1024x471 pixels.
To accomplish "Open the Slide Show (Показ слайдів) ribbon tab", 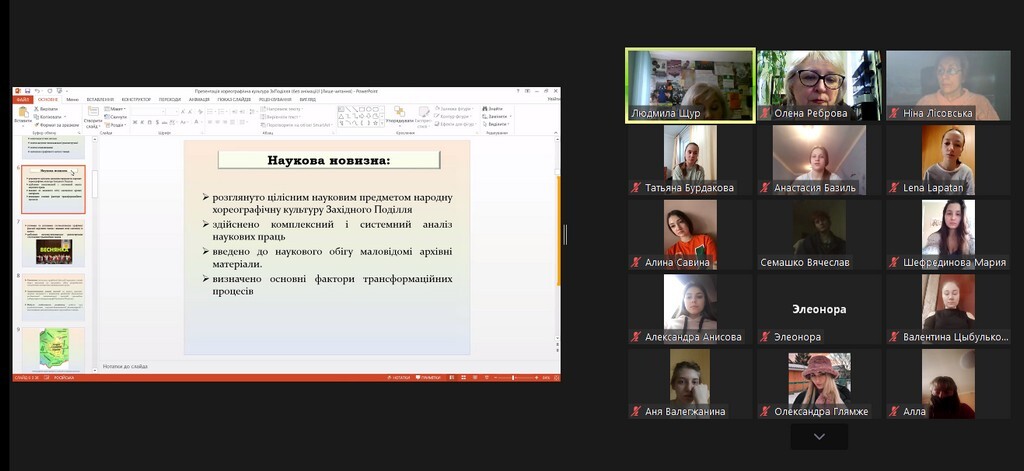I will [x=234, y=99].
